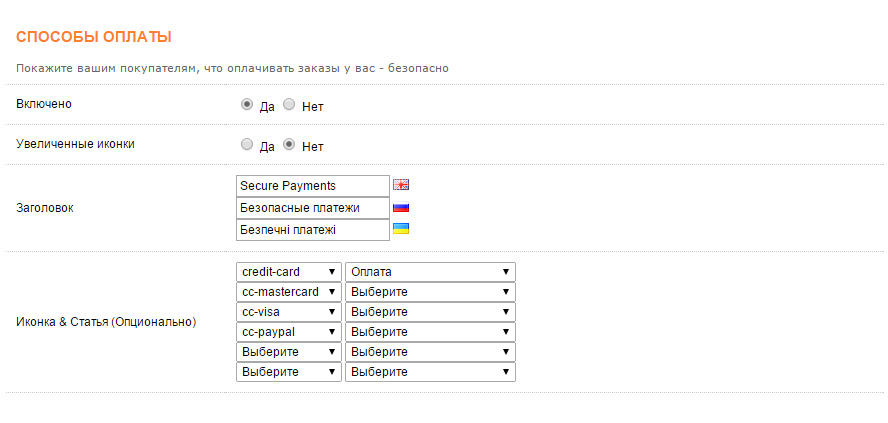
Task: Select 'Да' for Включено
Action: click(247, 104)
